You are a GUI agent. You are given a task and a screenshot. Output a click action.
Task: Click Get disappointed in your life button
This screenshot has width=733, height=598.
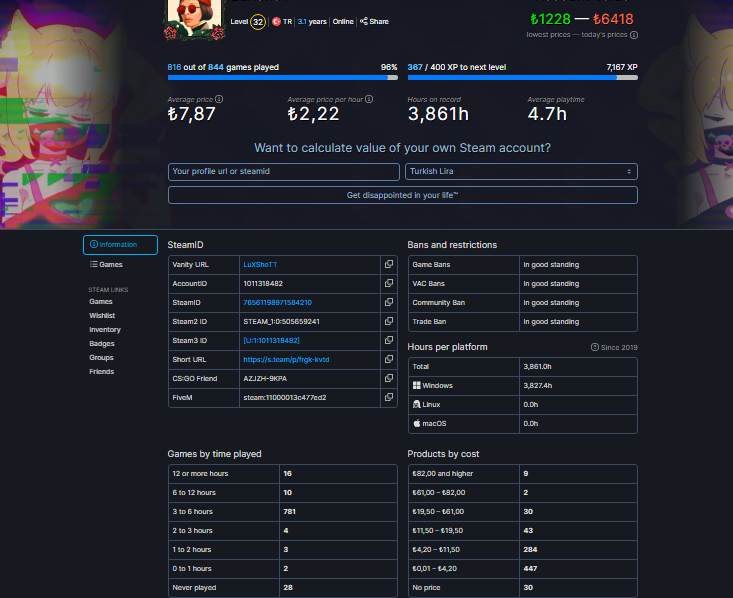[x=402, y=195]
